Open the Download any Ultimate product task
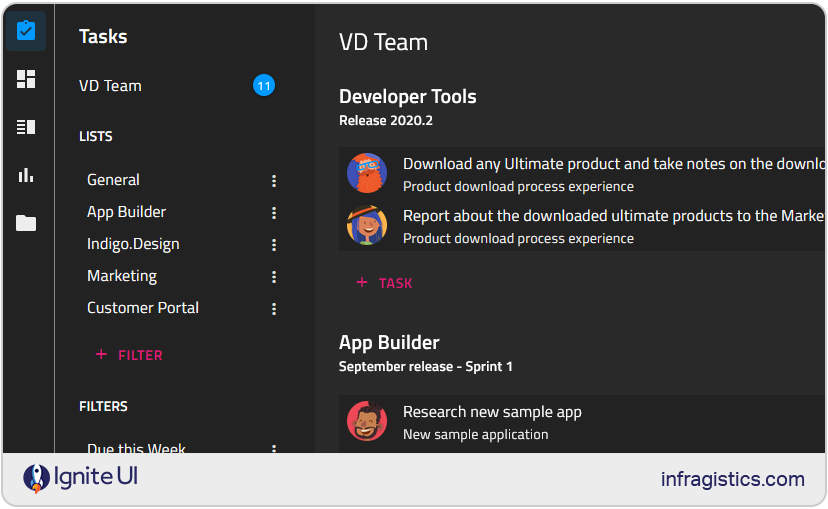The image size is (828, 509). (x=582, y=173)
